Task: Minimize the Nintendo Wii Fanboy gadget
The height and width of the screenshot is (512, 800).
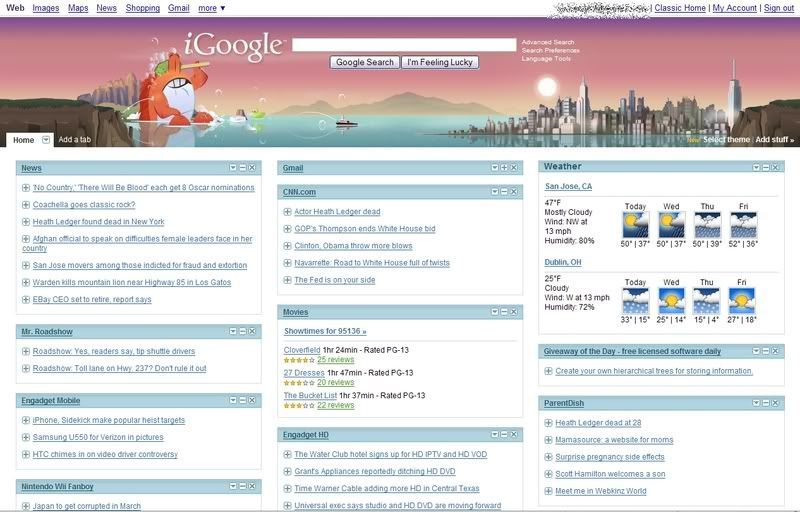Action: (243, 486)
